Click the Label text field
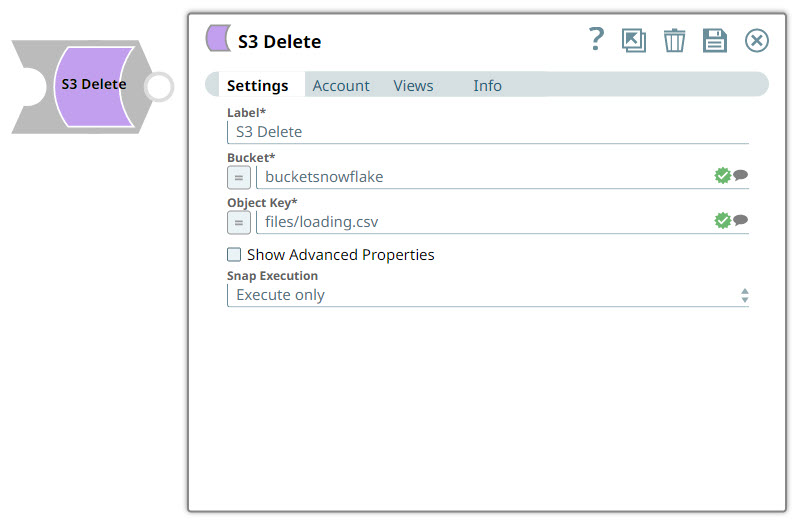This screenshot has height=520, width=794. point(488,131)
